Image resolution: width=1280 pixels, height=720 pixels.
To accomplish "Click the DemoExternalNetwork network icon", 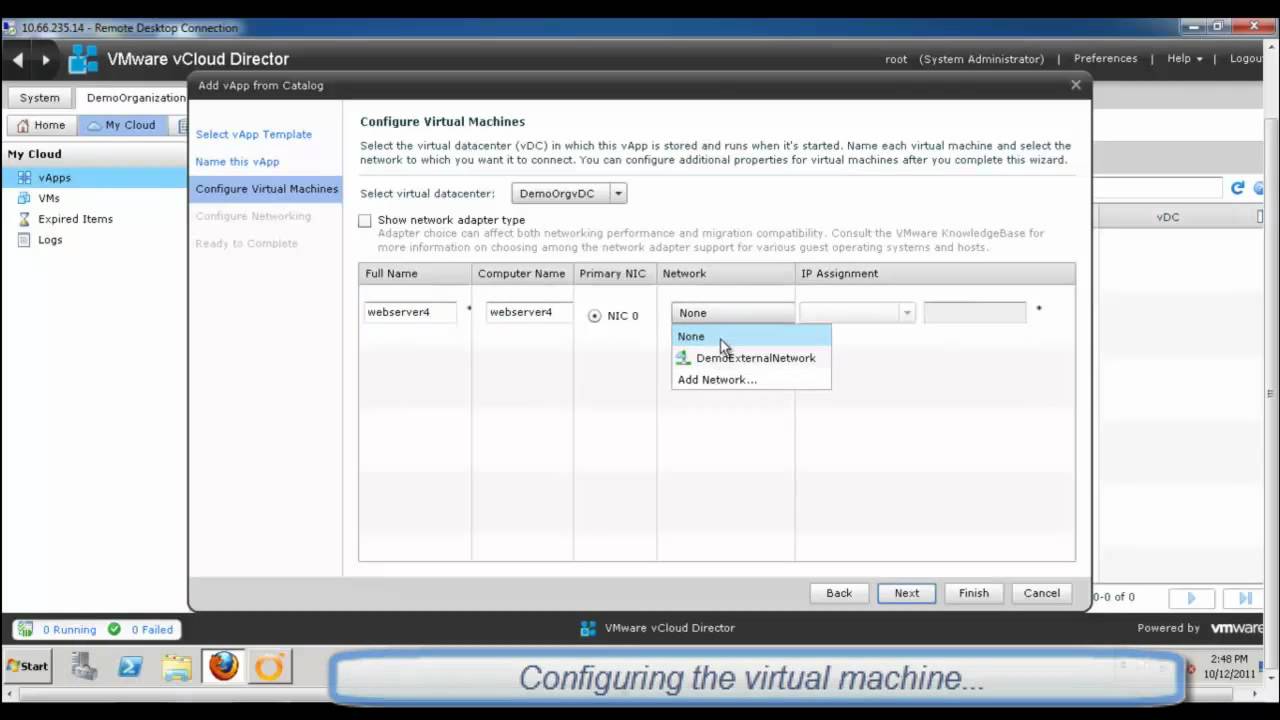I will click(683, 358).
